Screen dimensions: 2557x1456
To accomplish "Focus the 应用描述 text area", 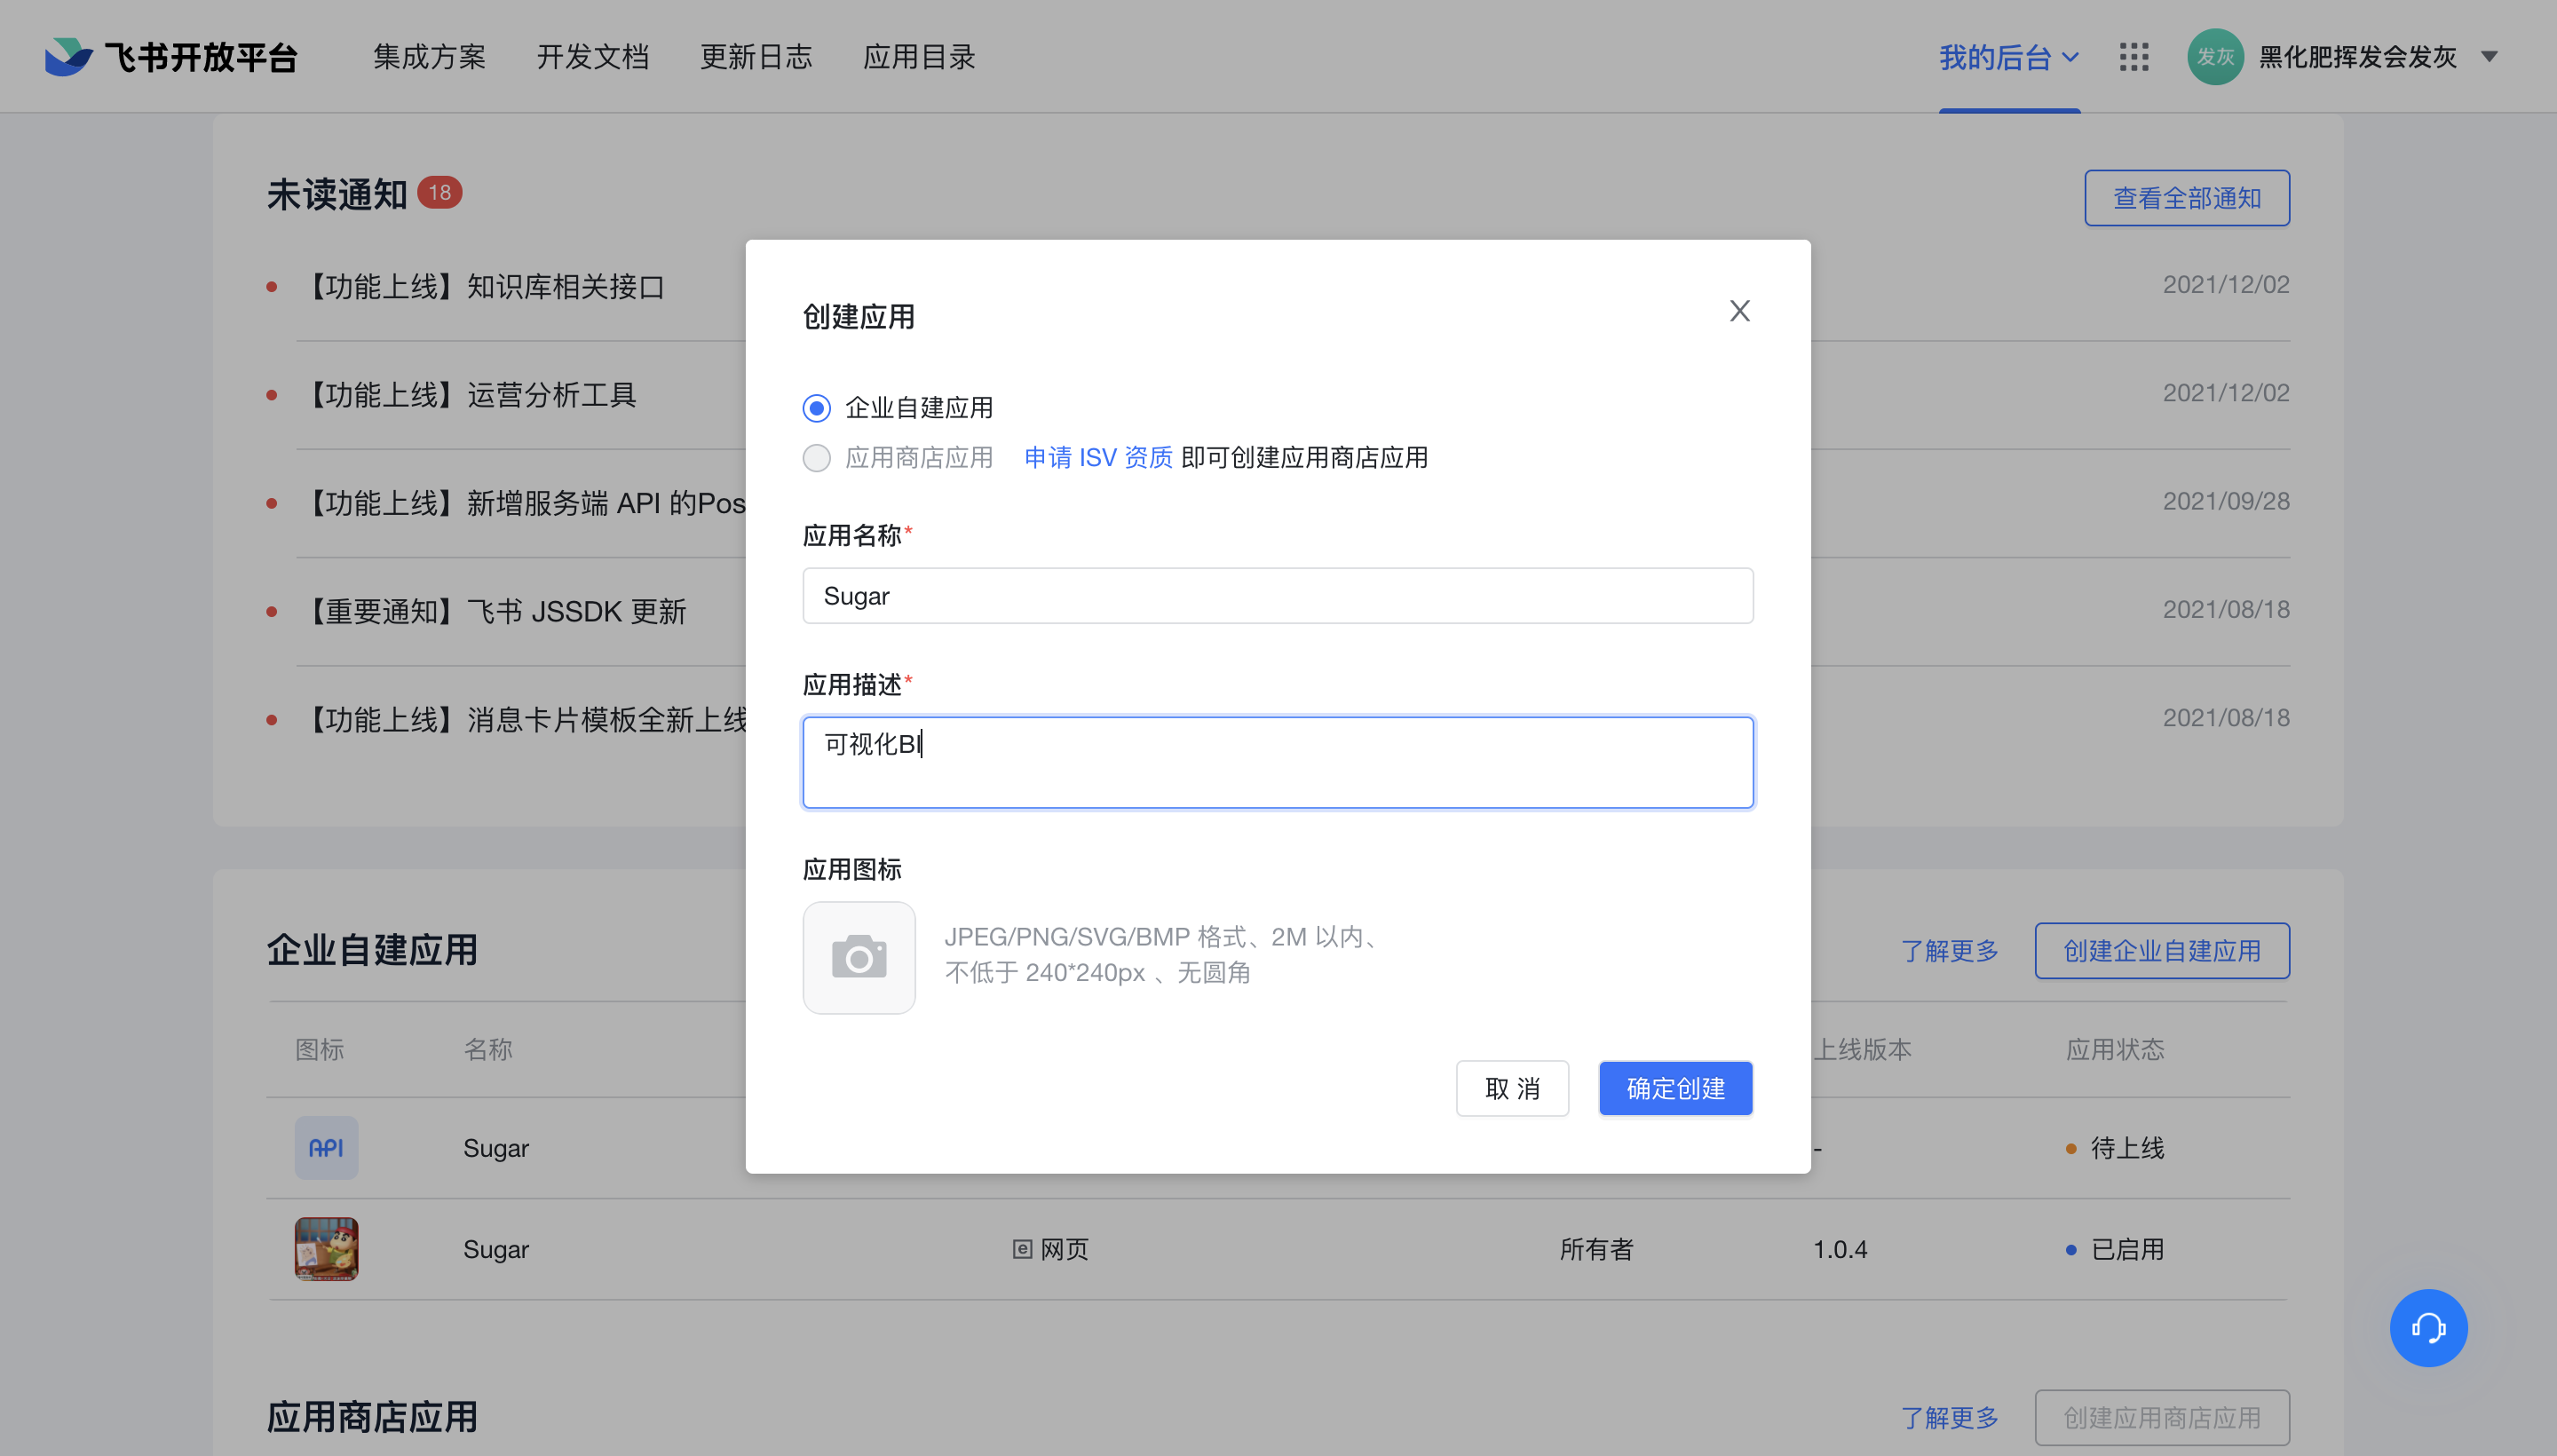I will pyautogui.click(x=1277, y=762).
